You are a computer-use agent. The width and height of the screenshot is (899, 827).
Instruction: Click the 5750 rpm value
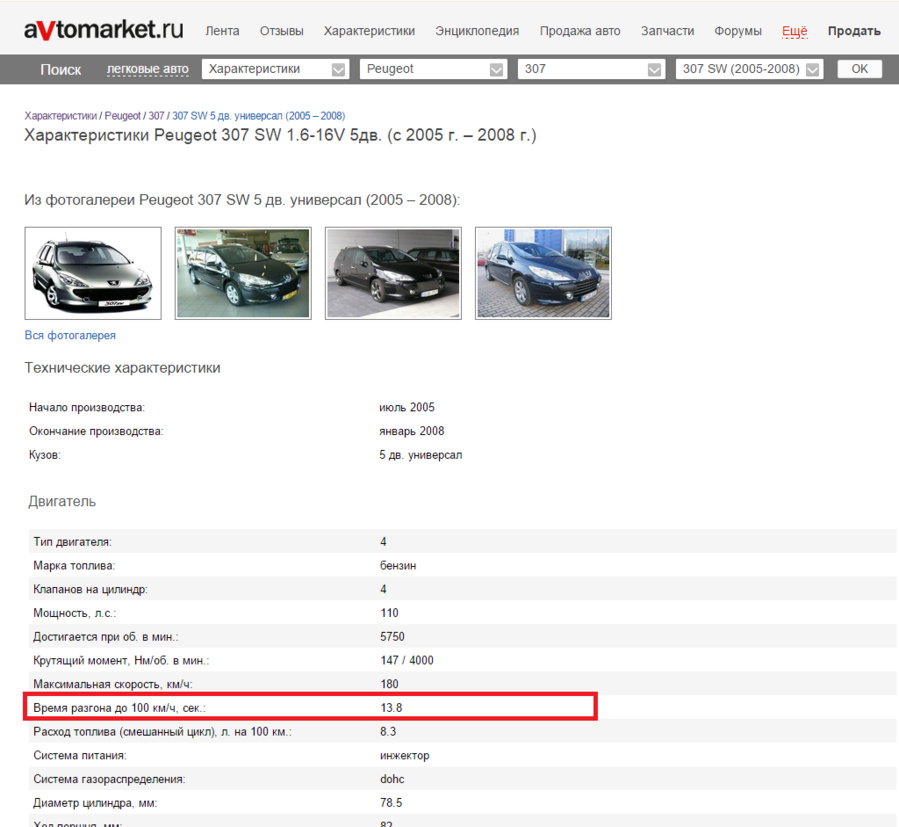point(392,637)
